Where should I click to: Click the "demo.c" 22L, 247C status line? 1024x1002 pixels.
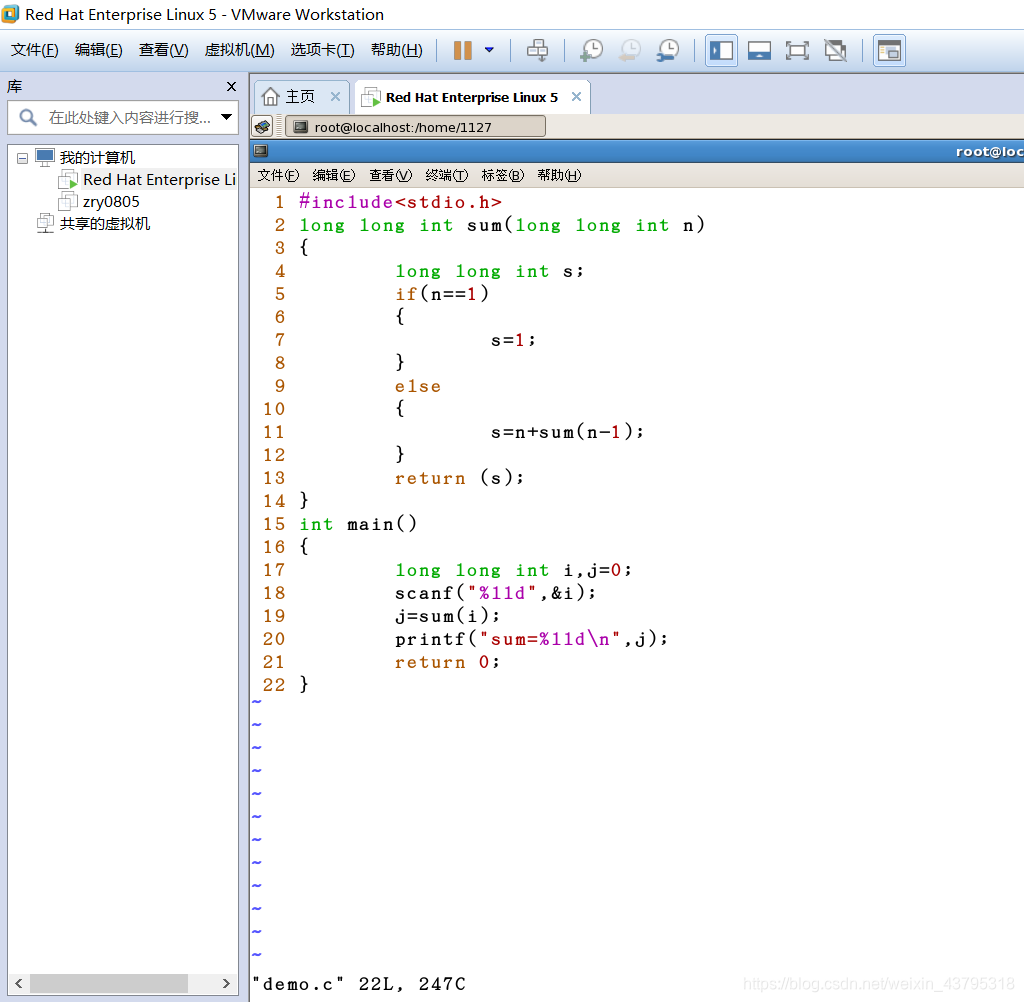click(359, 984)
